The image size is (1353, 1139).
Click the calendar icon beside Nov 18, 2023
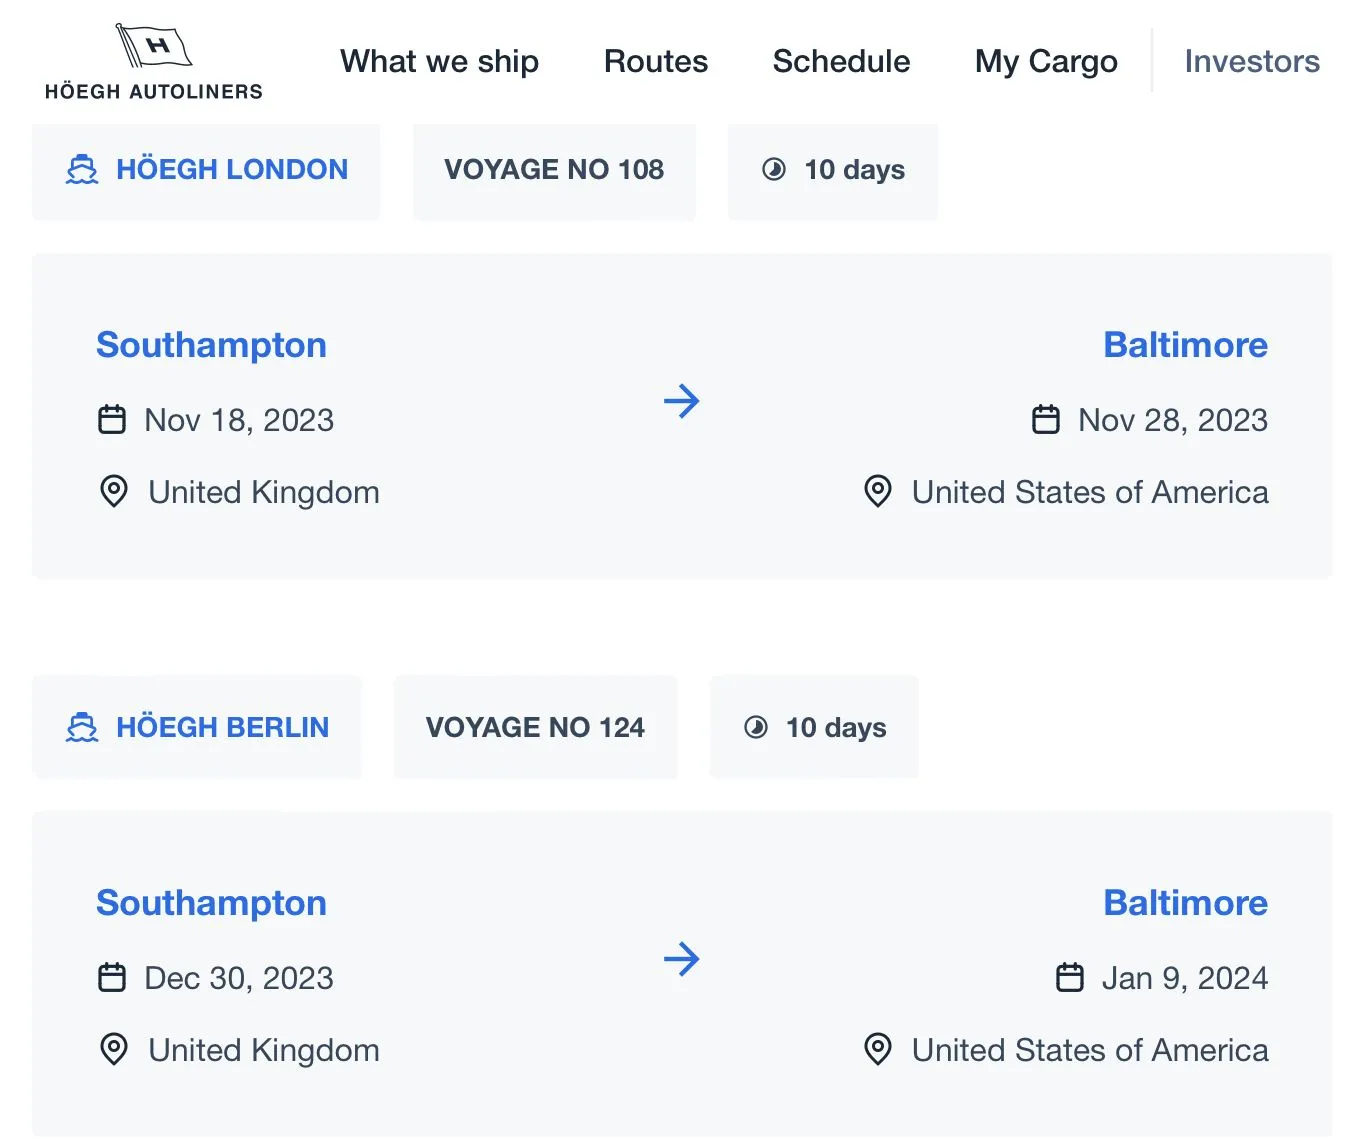click(x=112, y=419)
